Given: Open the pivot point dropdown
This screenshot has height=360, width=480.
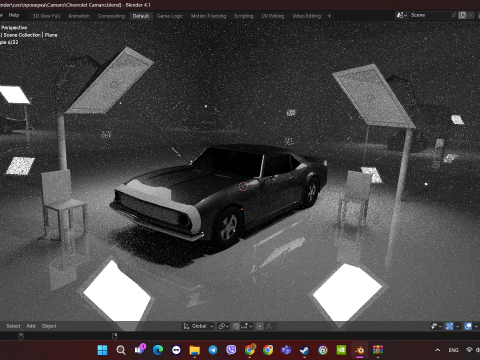Looking at the screenshot, I should [x=223, y=326].
